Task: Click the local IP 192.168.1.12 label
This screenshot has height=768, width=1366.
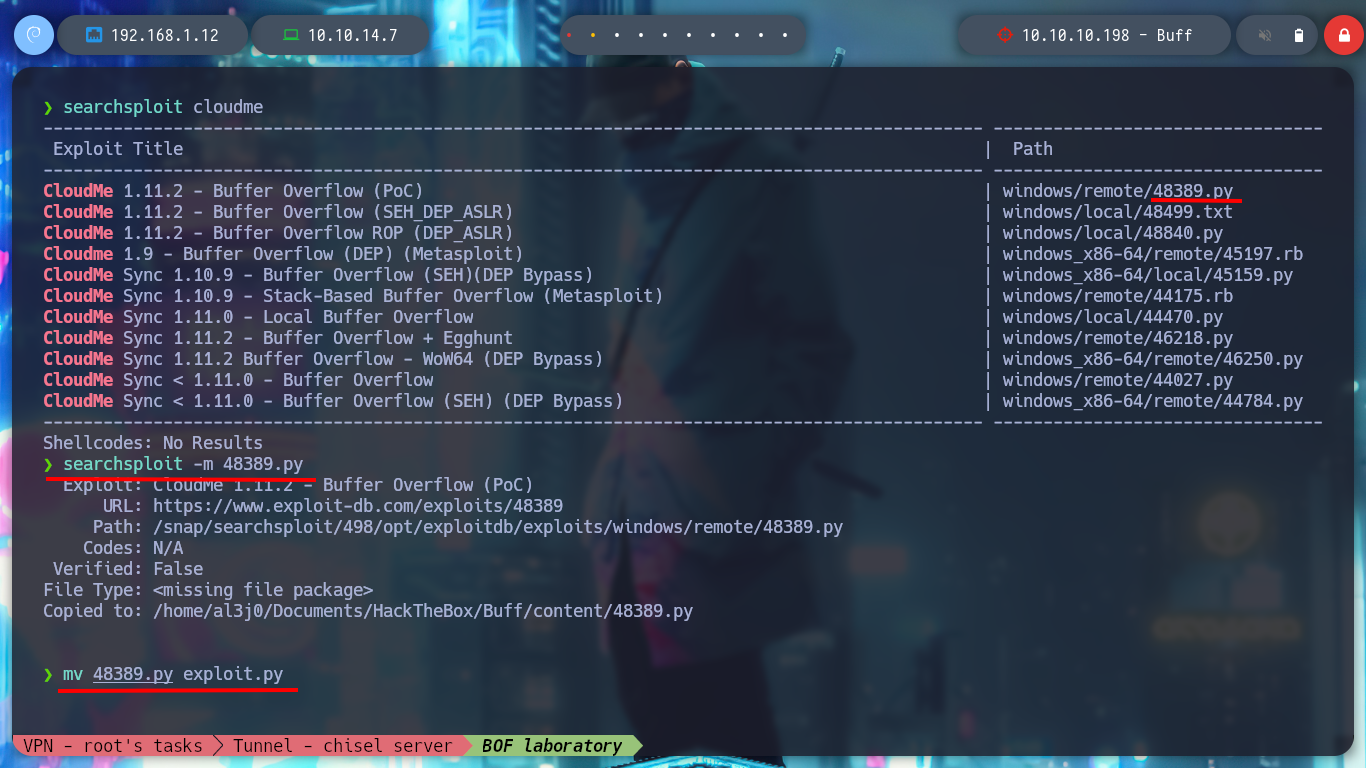Action: pos(165,35)
